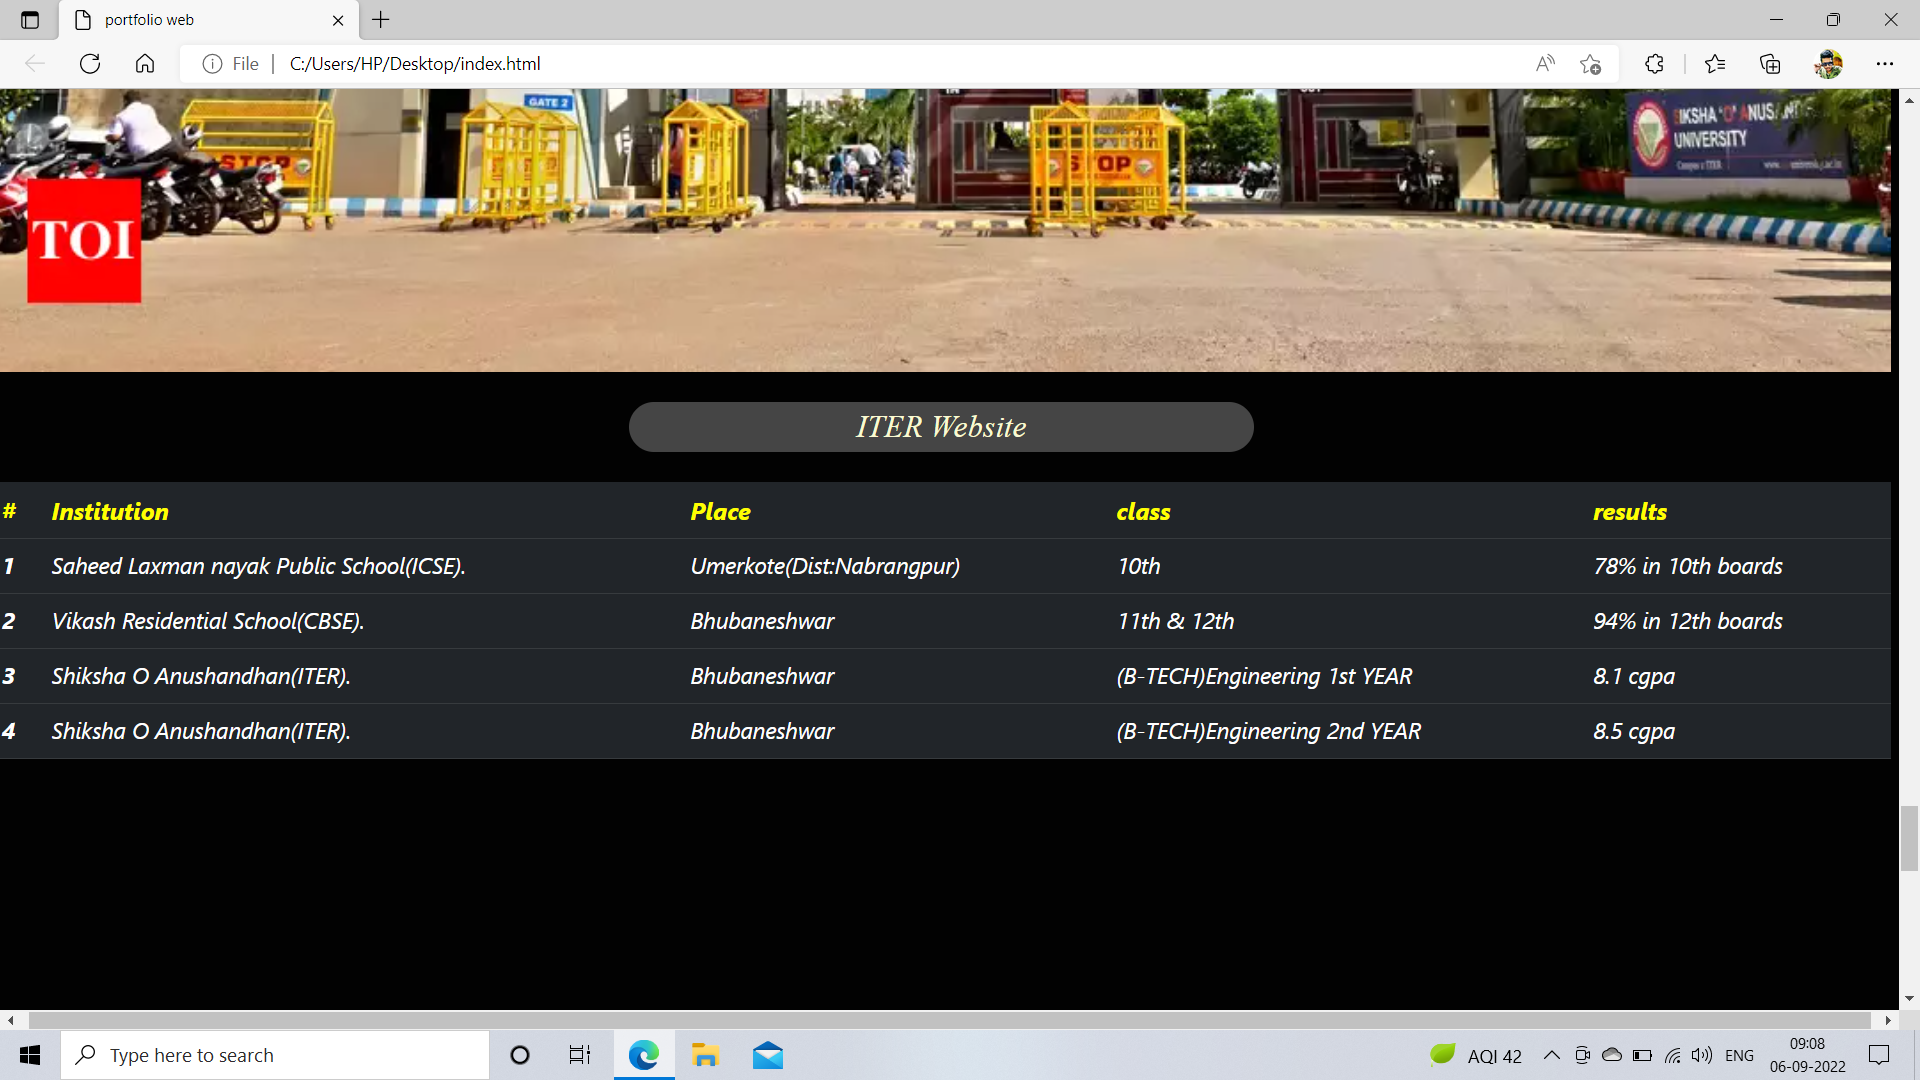Image resolution: width=1920 pixels, height=1080 pixels.
Task: Open the Mail app from the taskbar
Action: 767,1054
